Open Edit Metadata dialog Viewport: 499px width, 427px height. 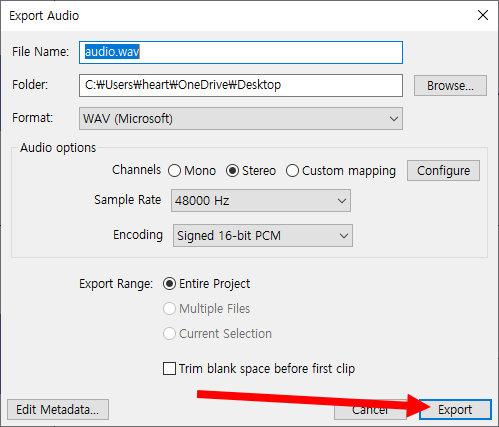tap(58, 410)
